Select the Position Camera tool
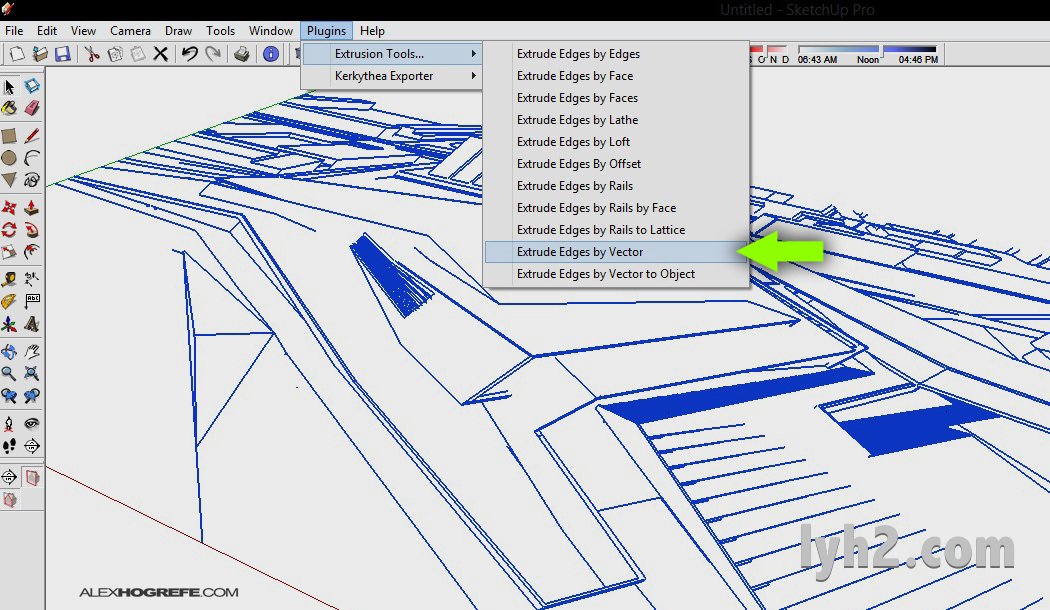The height and width of the screenshot is (610, 1050). point(9,423)
